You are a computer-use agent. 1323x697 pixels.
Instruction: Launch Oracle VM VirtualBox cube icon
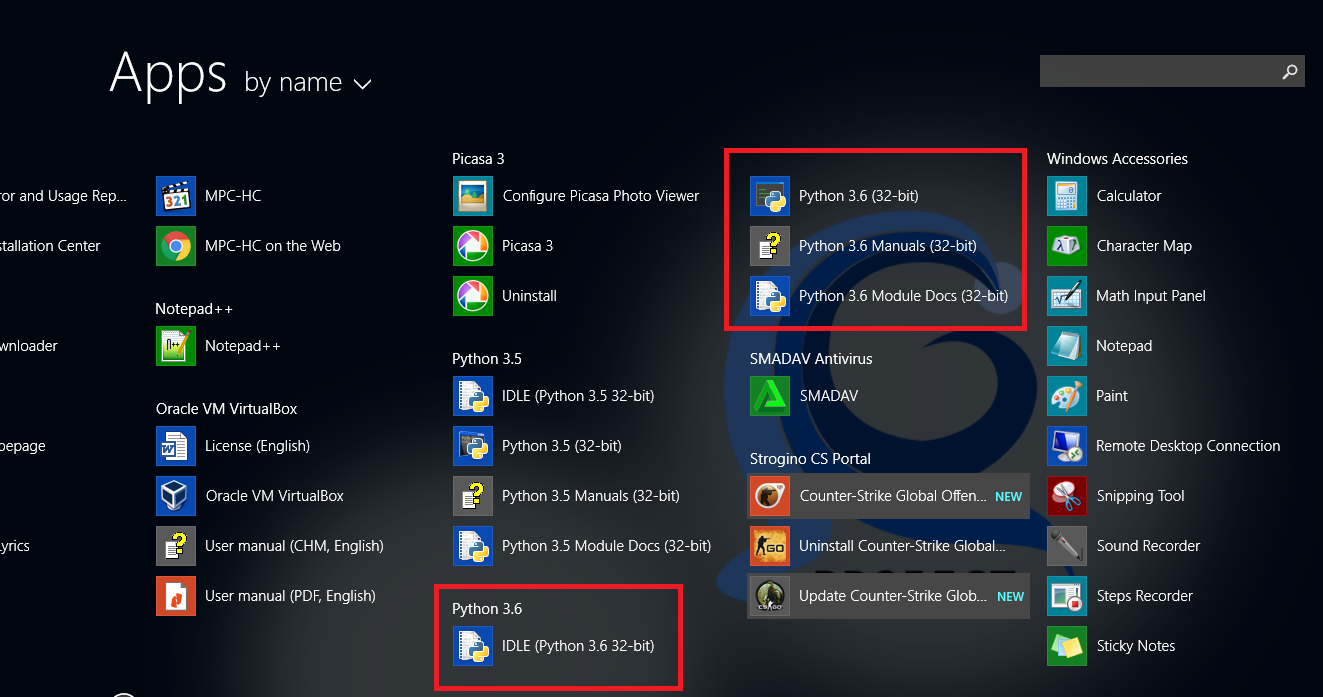[x=176, y=496]
